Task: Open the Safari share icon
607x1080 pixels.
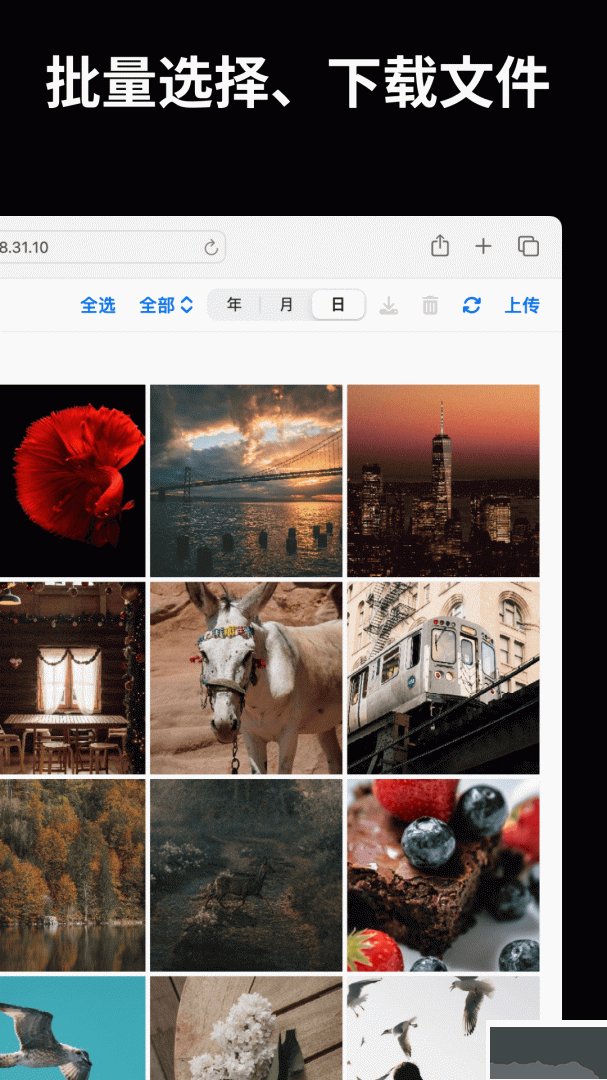Action: (x=440, y=246)
